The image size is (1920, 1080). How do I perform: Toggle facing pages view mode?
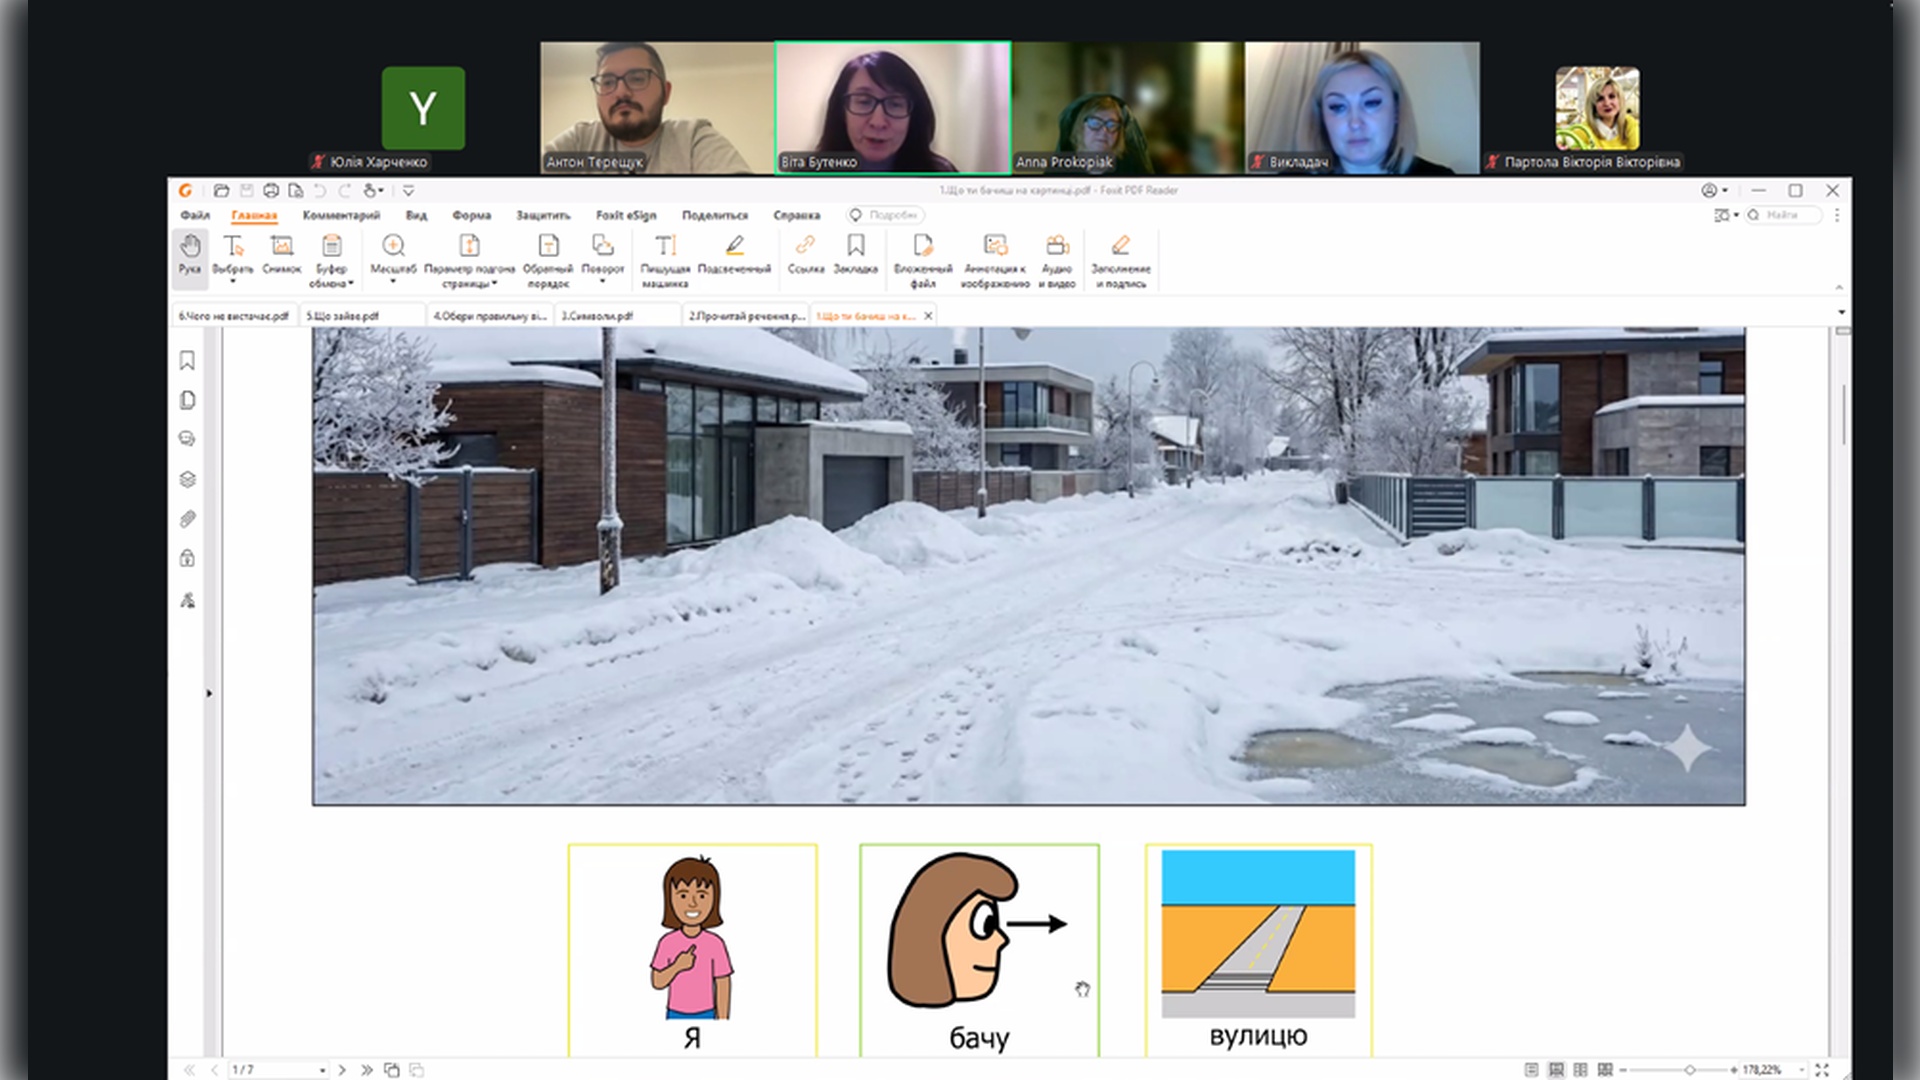pyautogui.click(x=1580, y=1070)
